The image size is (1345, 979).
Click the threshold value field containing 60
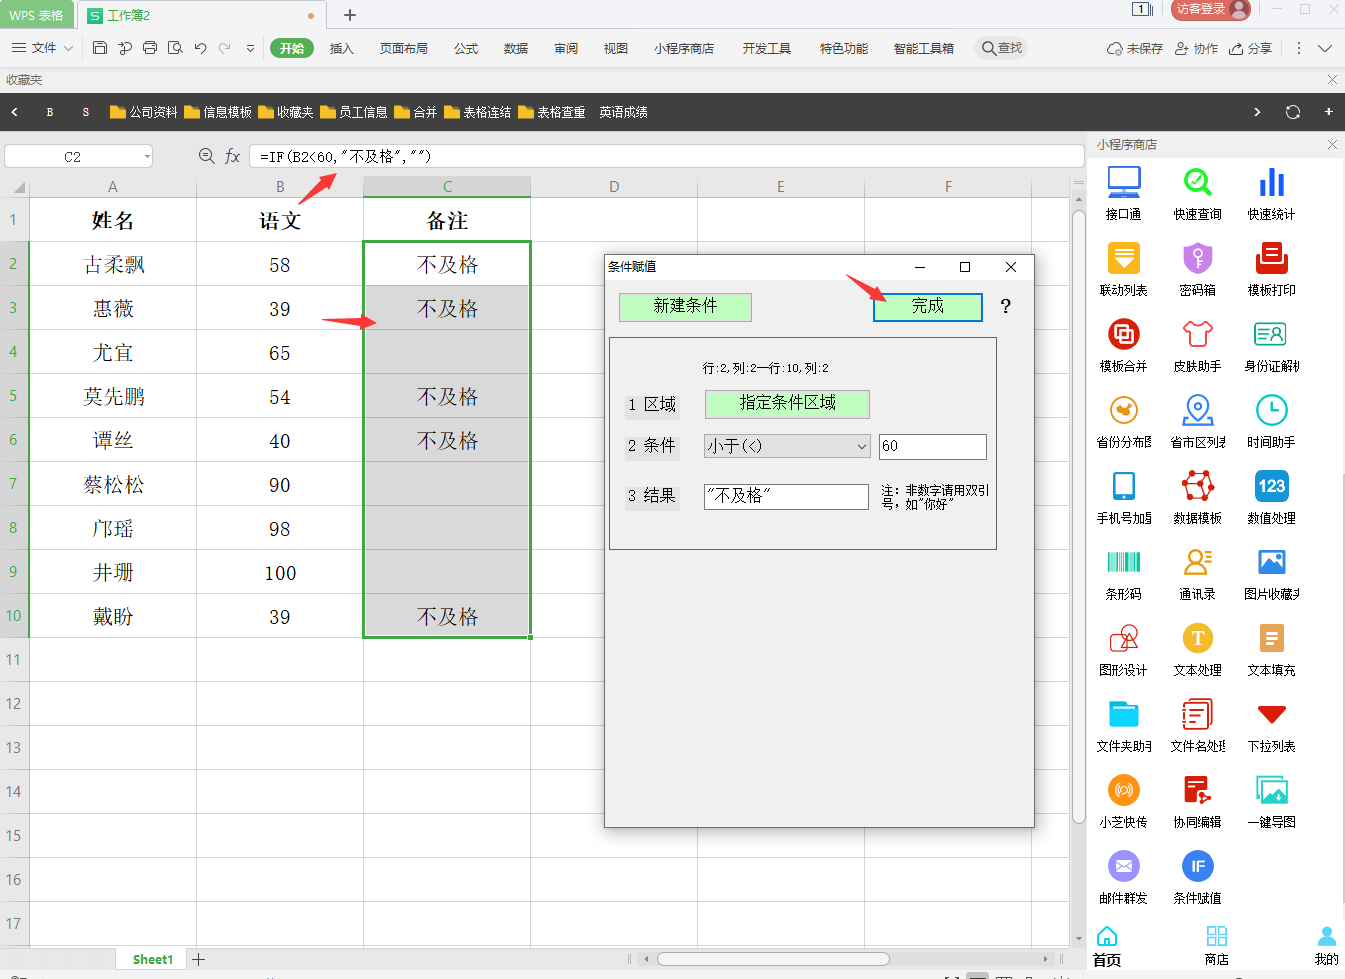(x=933, y=446)
